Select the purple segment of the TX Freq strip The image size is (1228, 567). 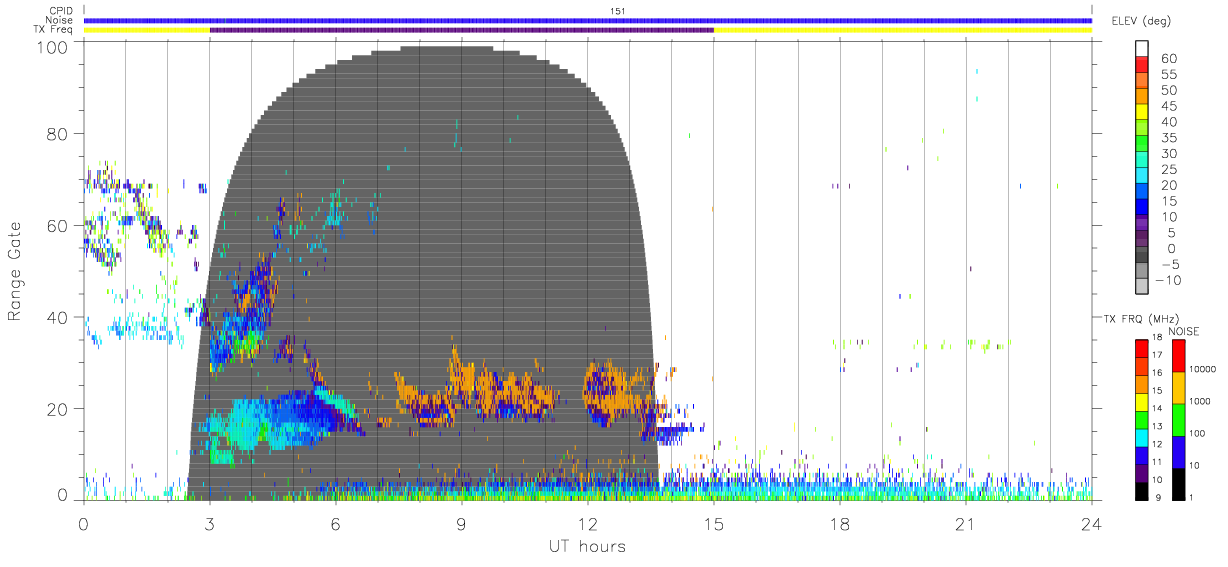462,30
